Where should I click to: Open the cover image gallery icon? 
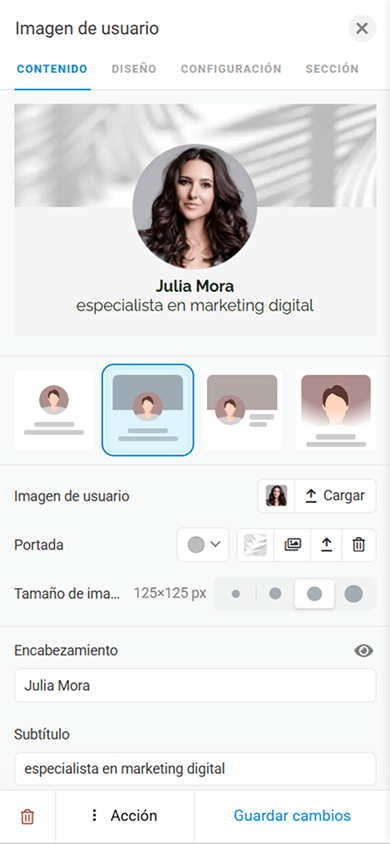pos(292,545)
